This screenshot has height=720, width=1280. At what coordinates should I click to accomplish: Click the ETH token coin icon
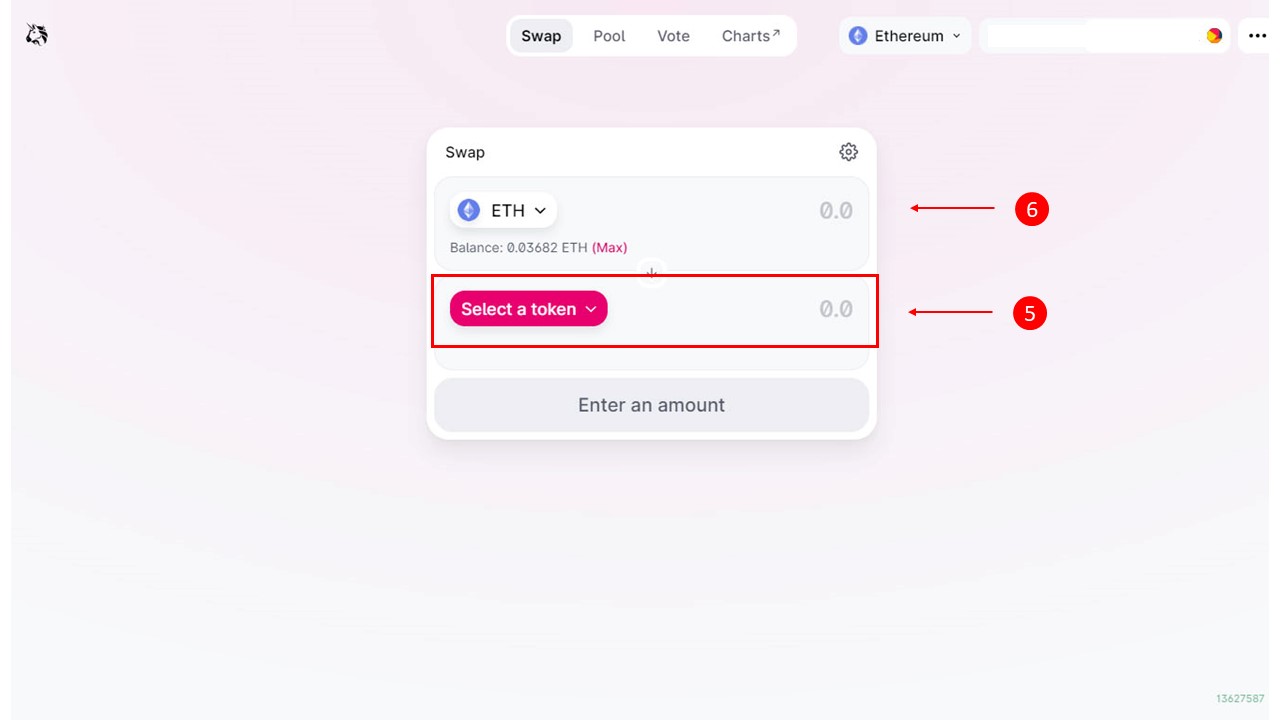[469, 210]
